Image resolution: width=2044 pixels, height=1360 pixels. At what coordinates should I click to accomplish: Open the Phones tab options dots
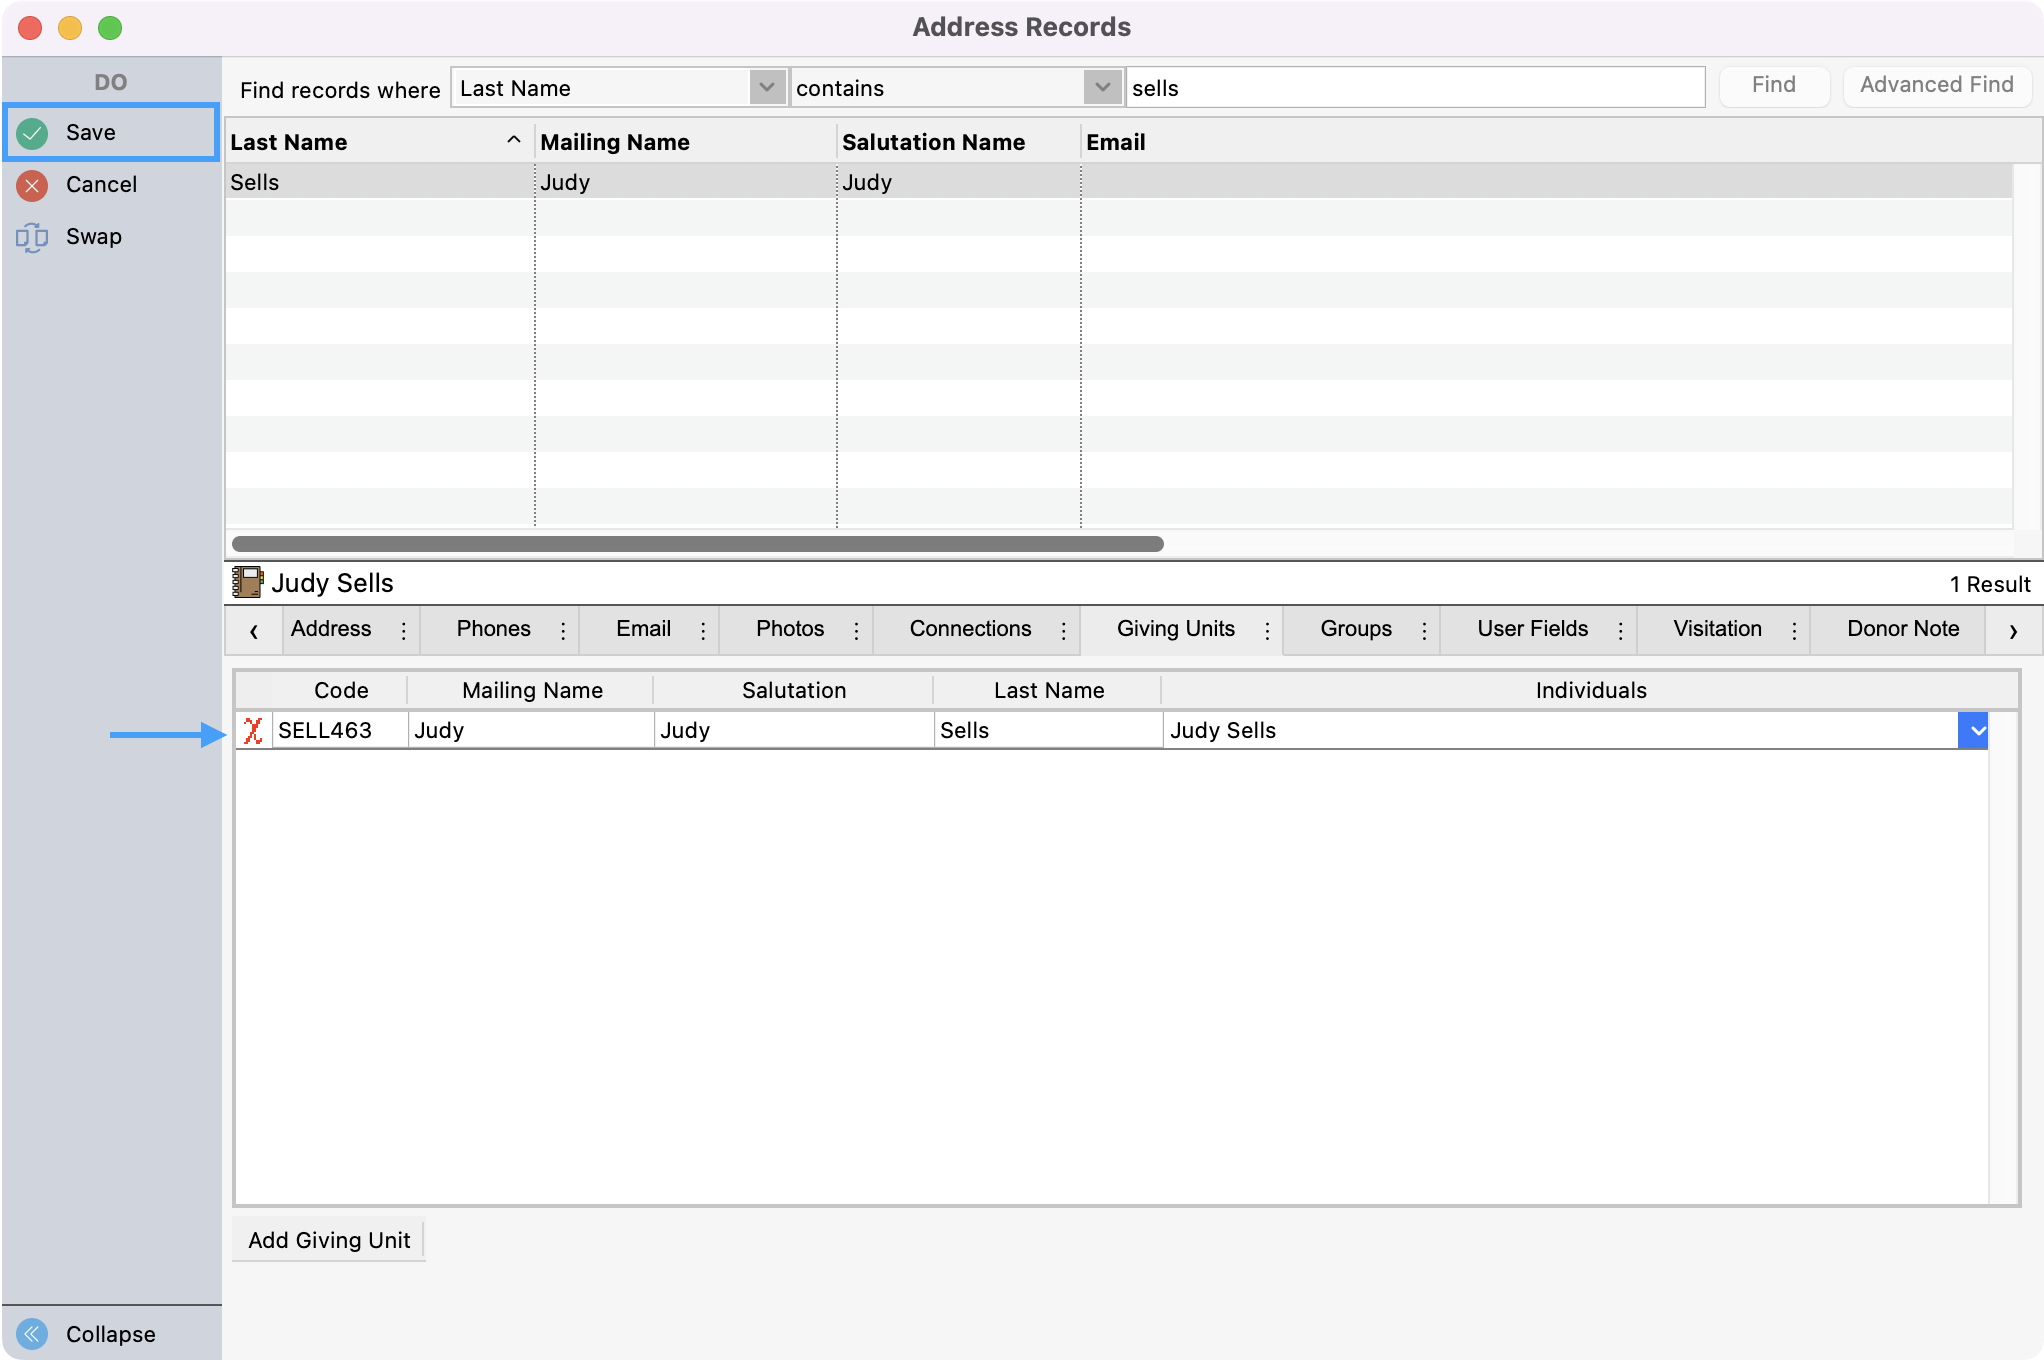(x=563, y=630)
